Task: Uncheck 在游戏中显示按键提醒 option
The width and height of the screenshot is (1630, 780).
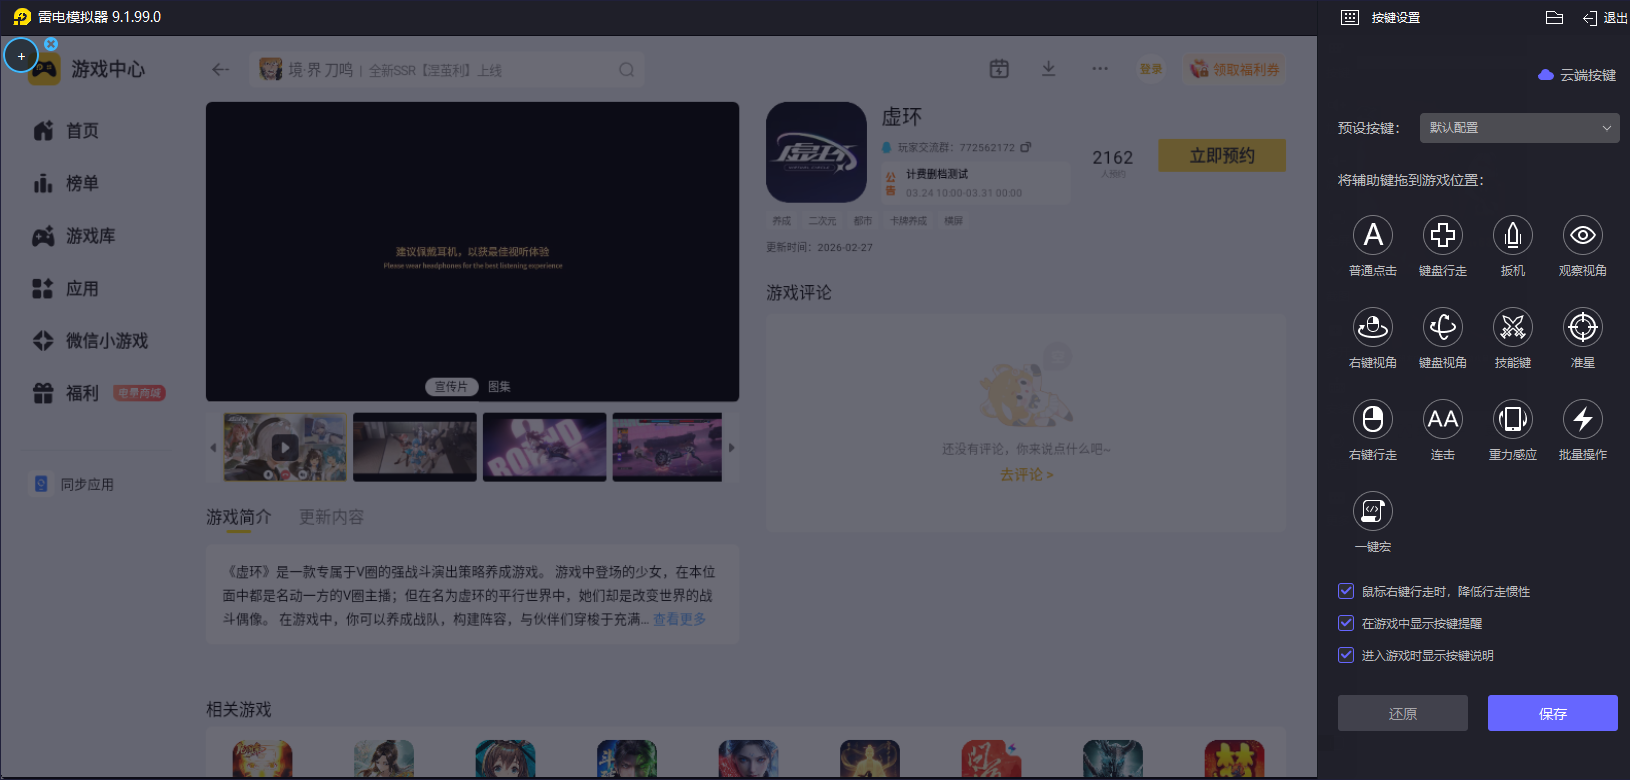Action: 1346,623
